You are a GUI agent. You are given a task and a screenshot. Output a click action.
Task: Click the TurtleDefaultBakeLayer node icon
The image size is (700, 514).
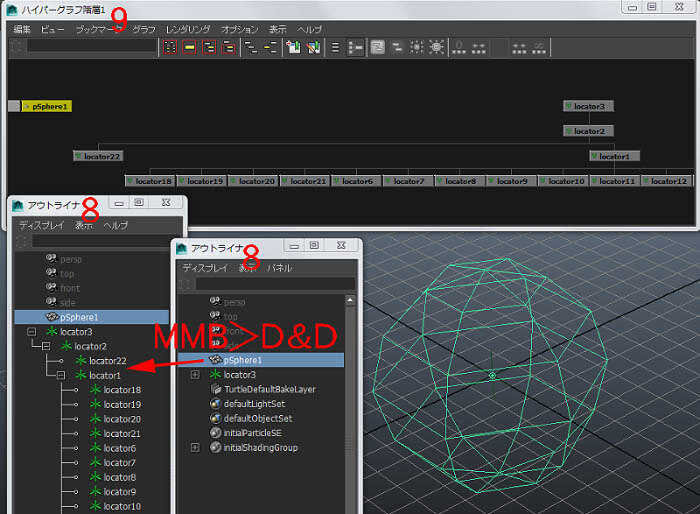(215, 389)
